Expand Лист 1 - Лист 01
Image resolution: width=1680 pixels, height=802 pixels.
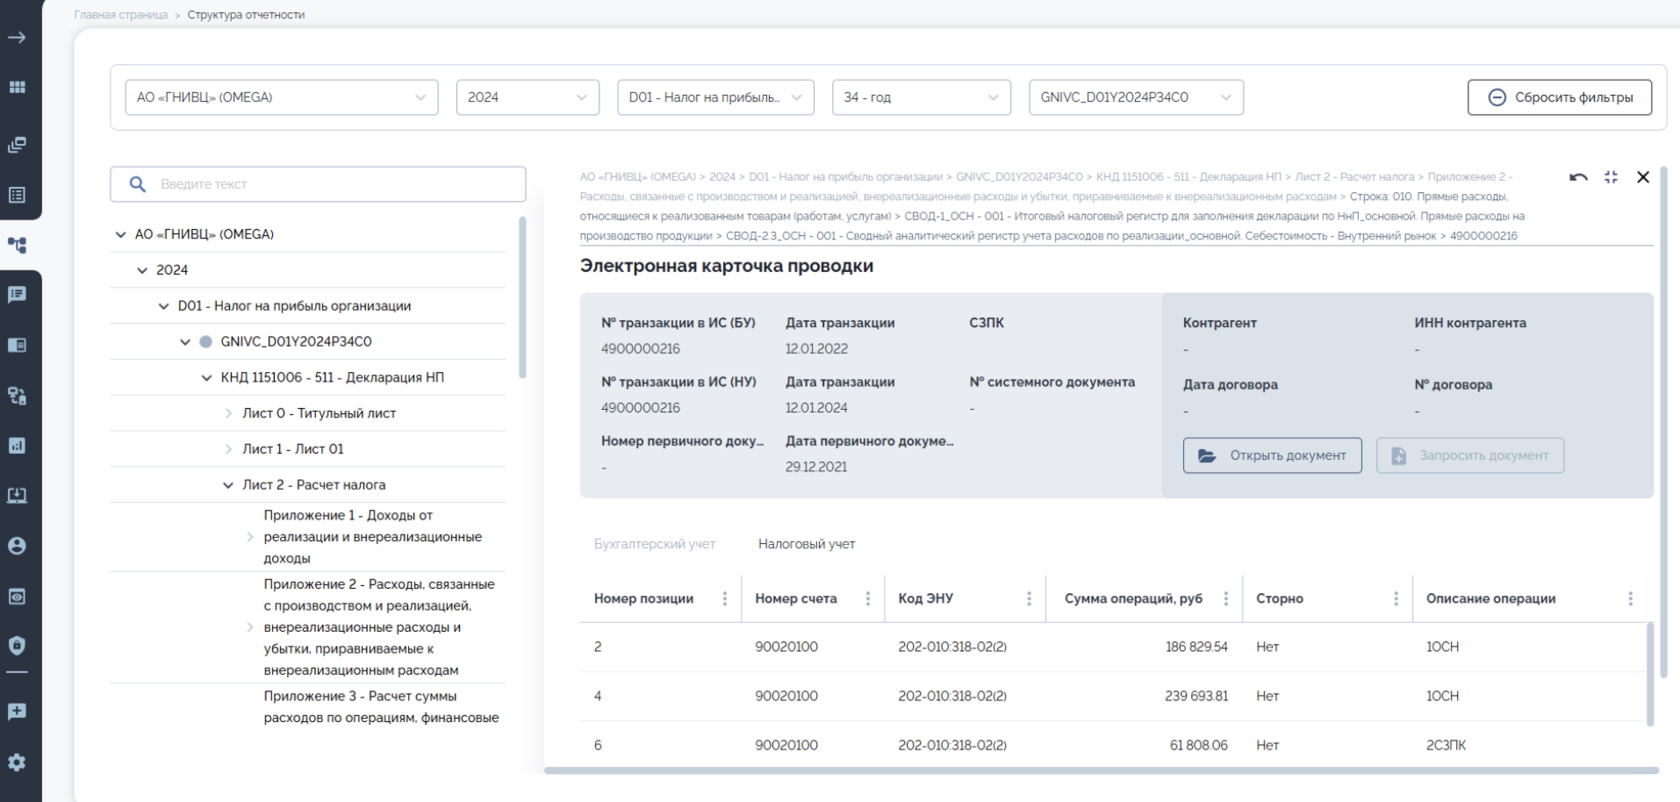(x=228, y=450)
